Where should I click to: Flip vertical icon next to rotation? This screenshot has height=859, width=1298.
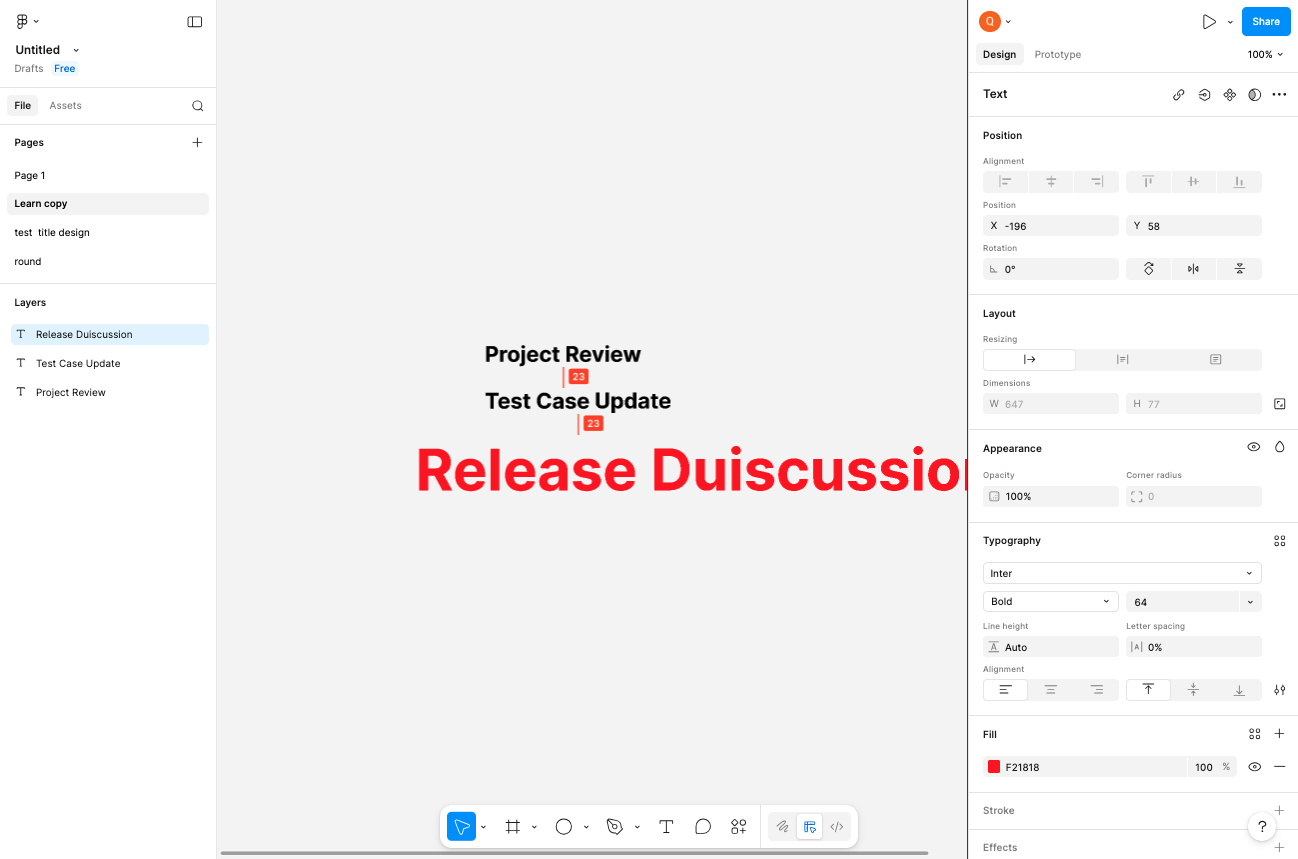(1239, 269)
